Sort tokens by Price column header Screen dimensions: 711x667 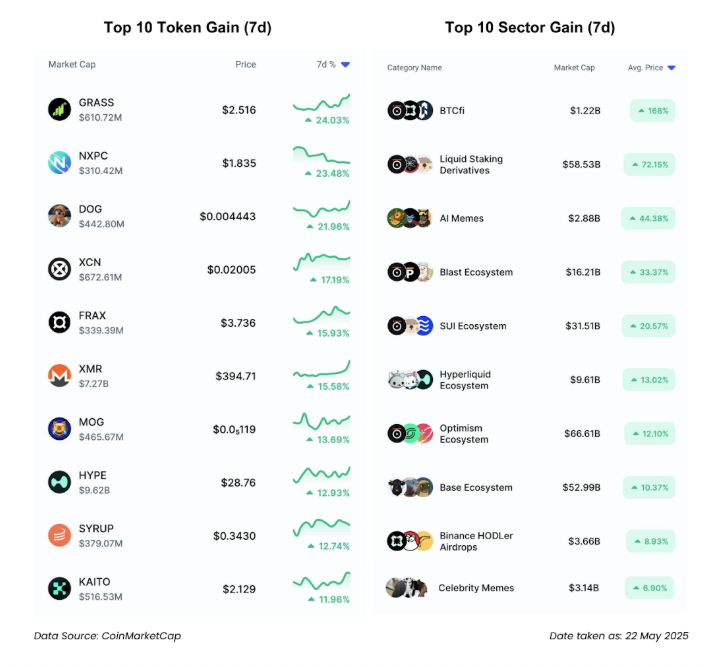tap(245, 64)
